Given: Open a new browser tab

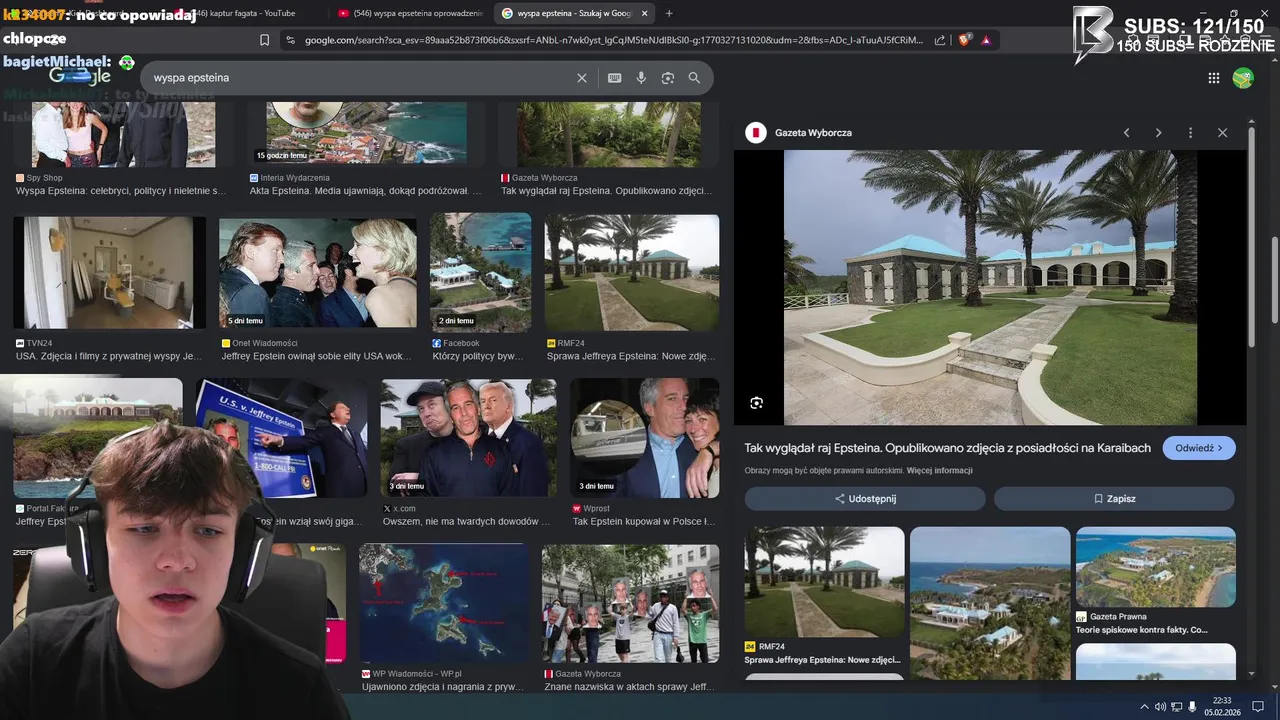Looking at the screenshot, I should (669, 13).
